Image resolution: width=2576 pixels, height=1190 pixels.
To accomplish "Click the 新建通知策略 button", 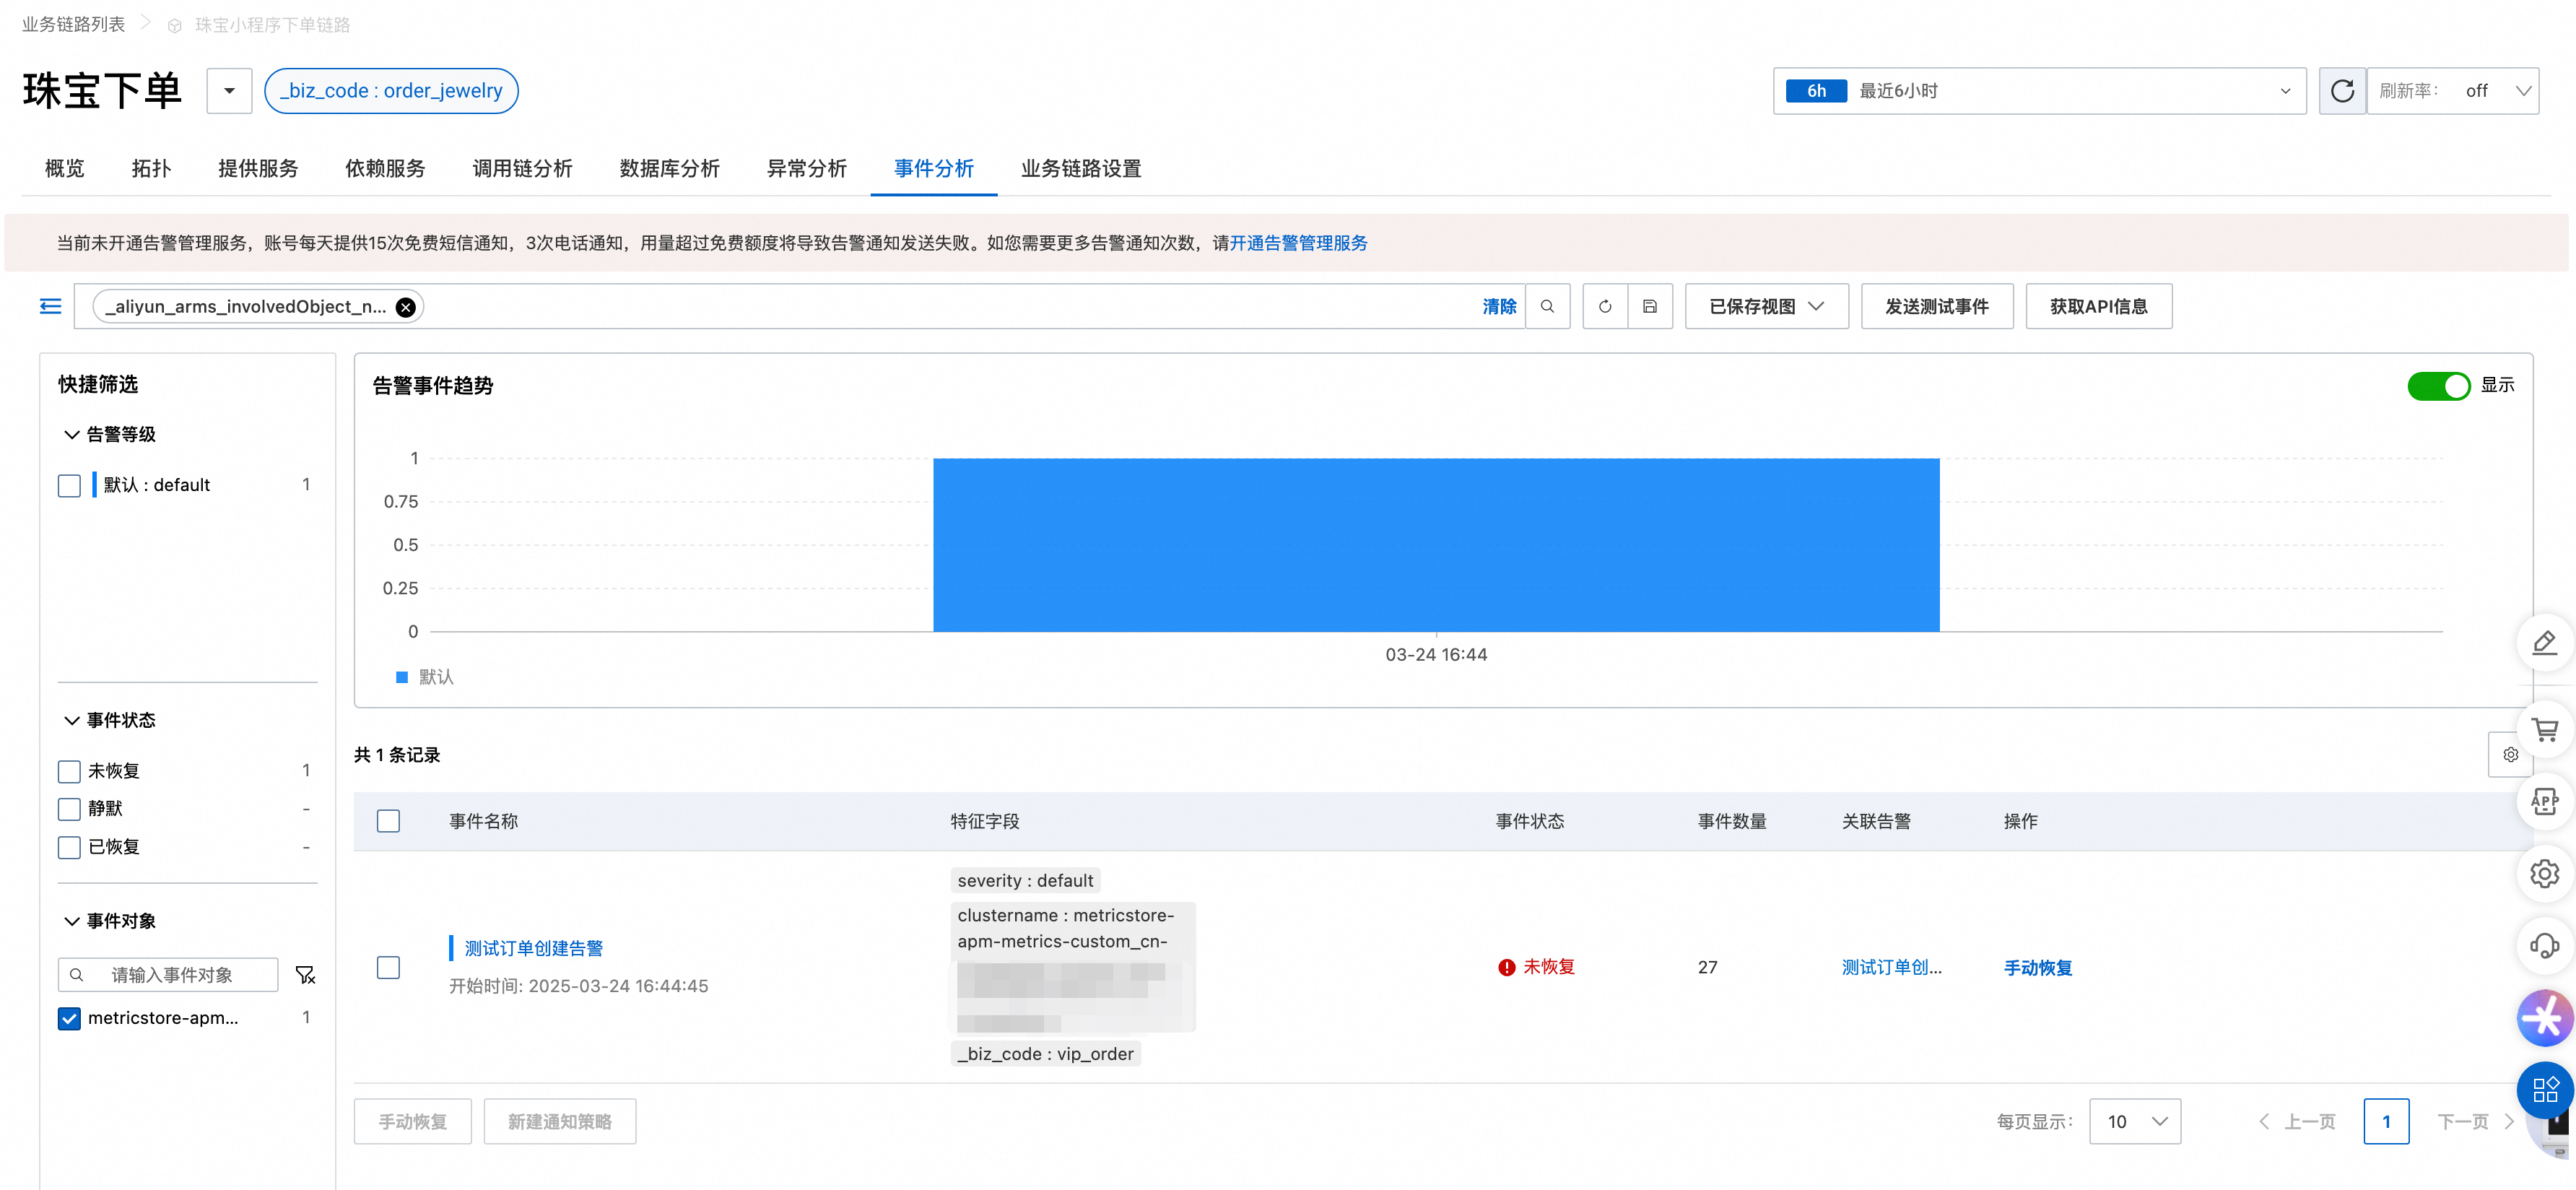I will click(559, 1121).
